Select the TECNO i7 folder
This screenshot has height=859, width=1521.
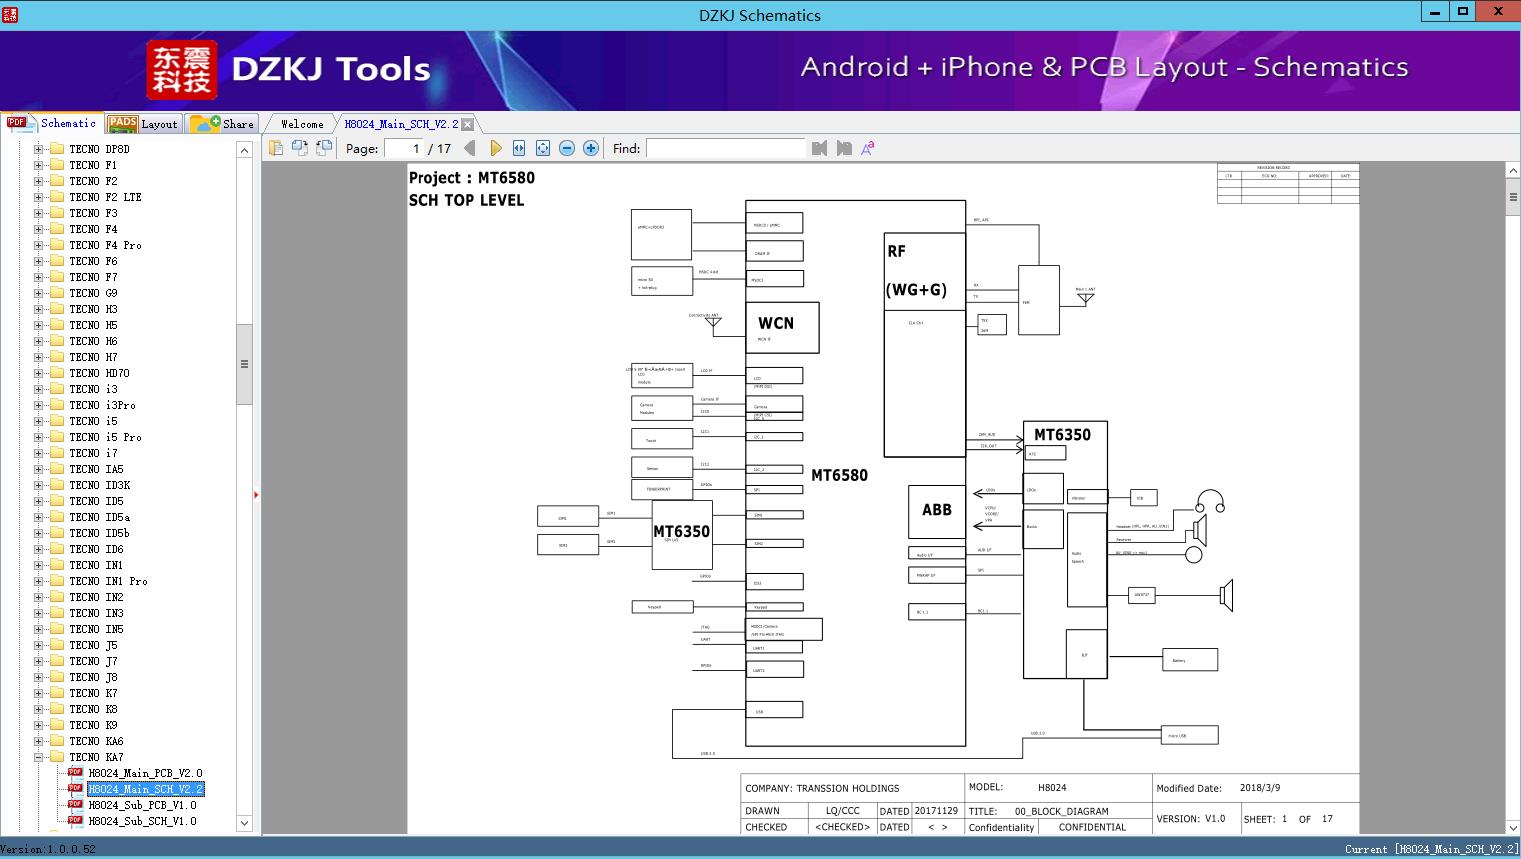pos(93,453)
